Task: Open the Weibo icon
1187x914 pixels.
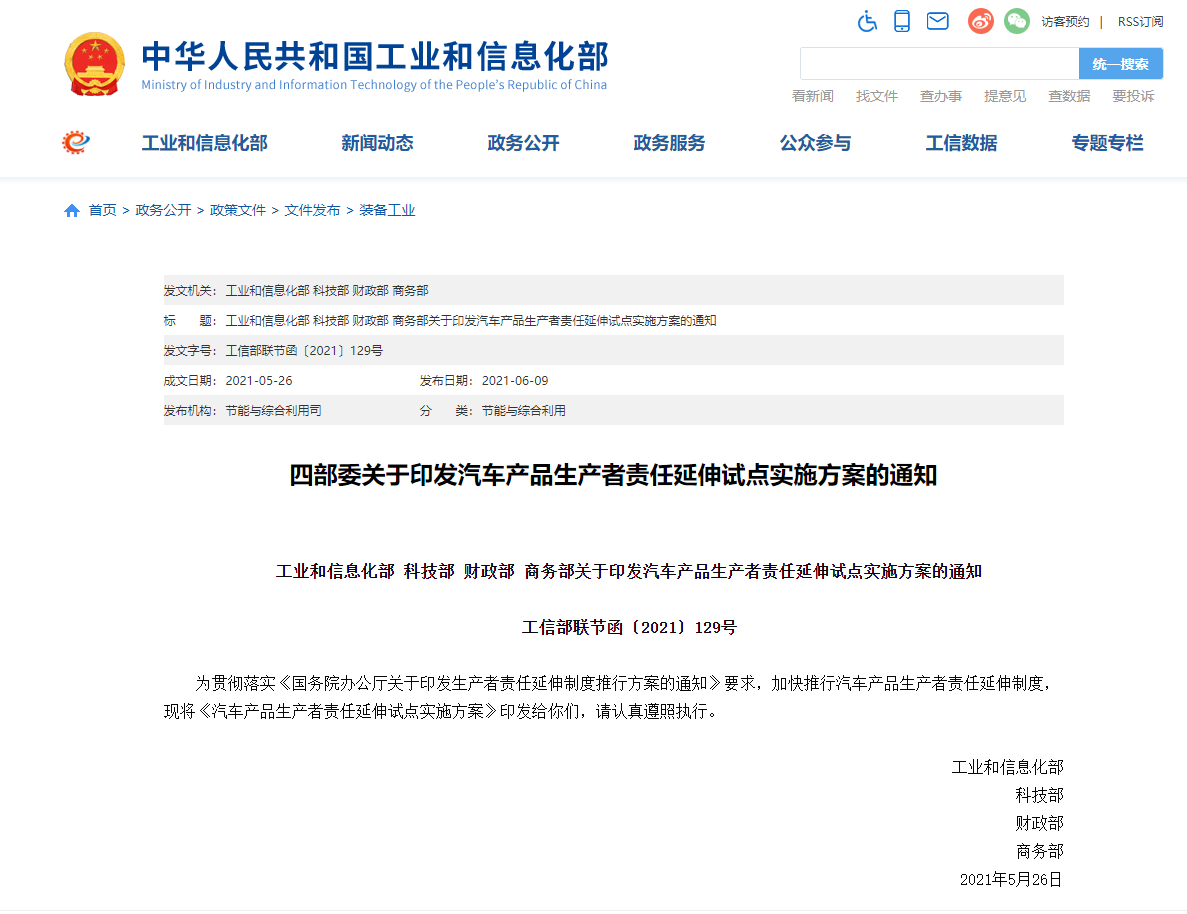Action: pyautogui.click(x=980, y=21)
